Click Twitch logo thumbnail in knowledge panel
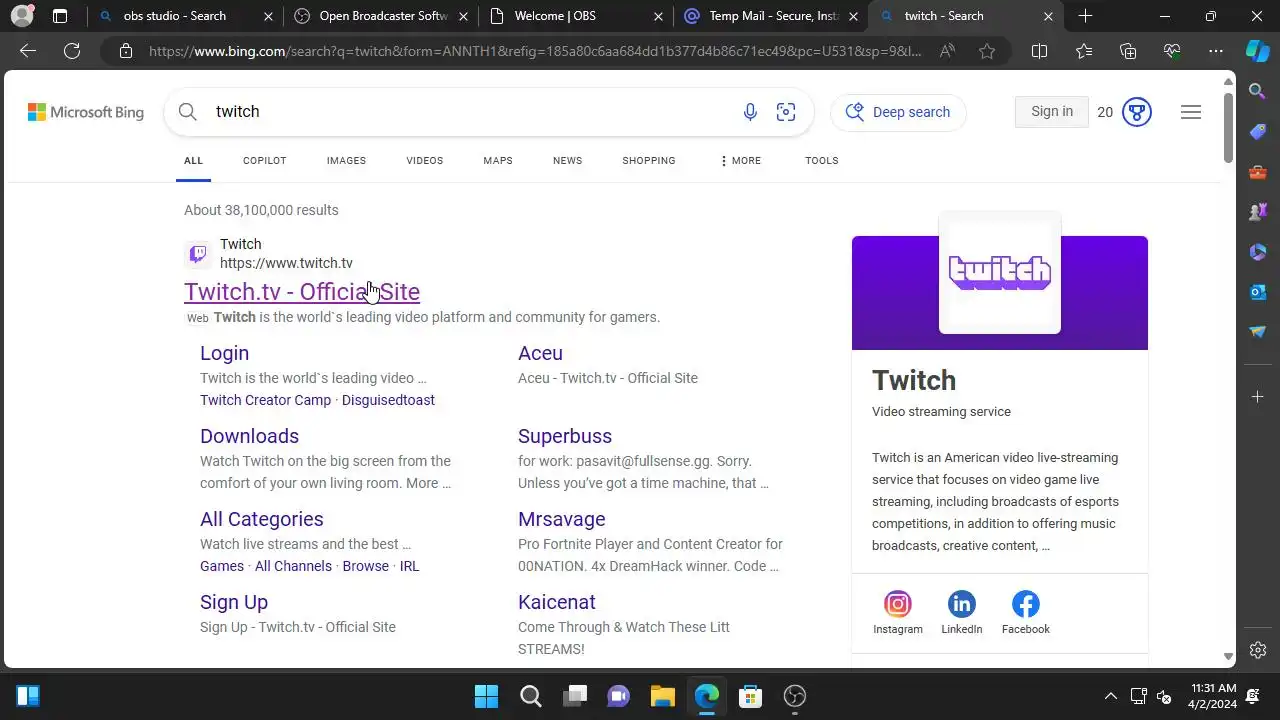 [1000, 272]
